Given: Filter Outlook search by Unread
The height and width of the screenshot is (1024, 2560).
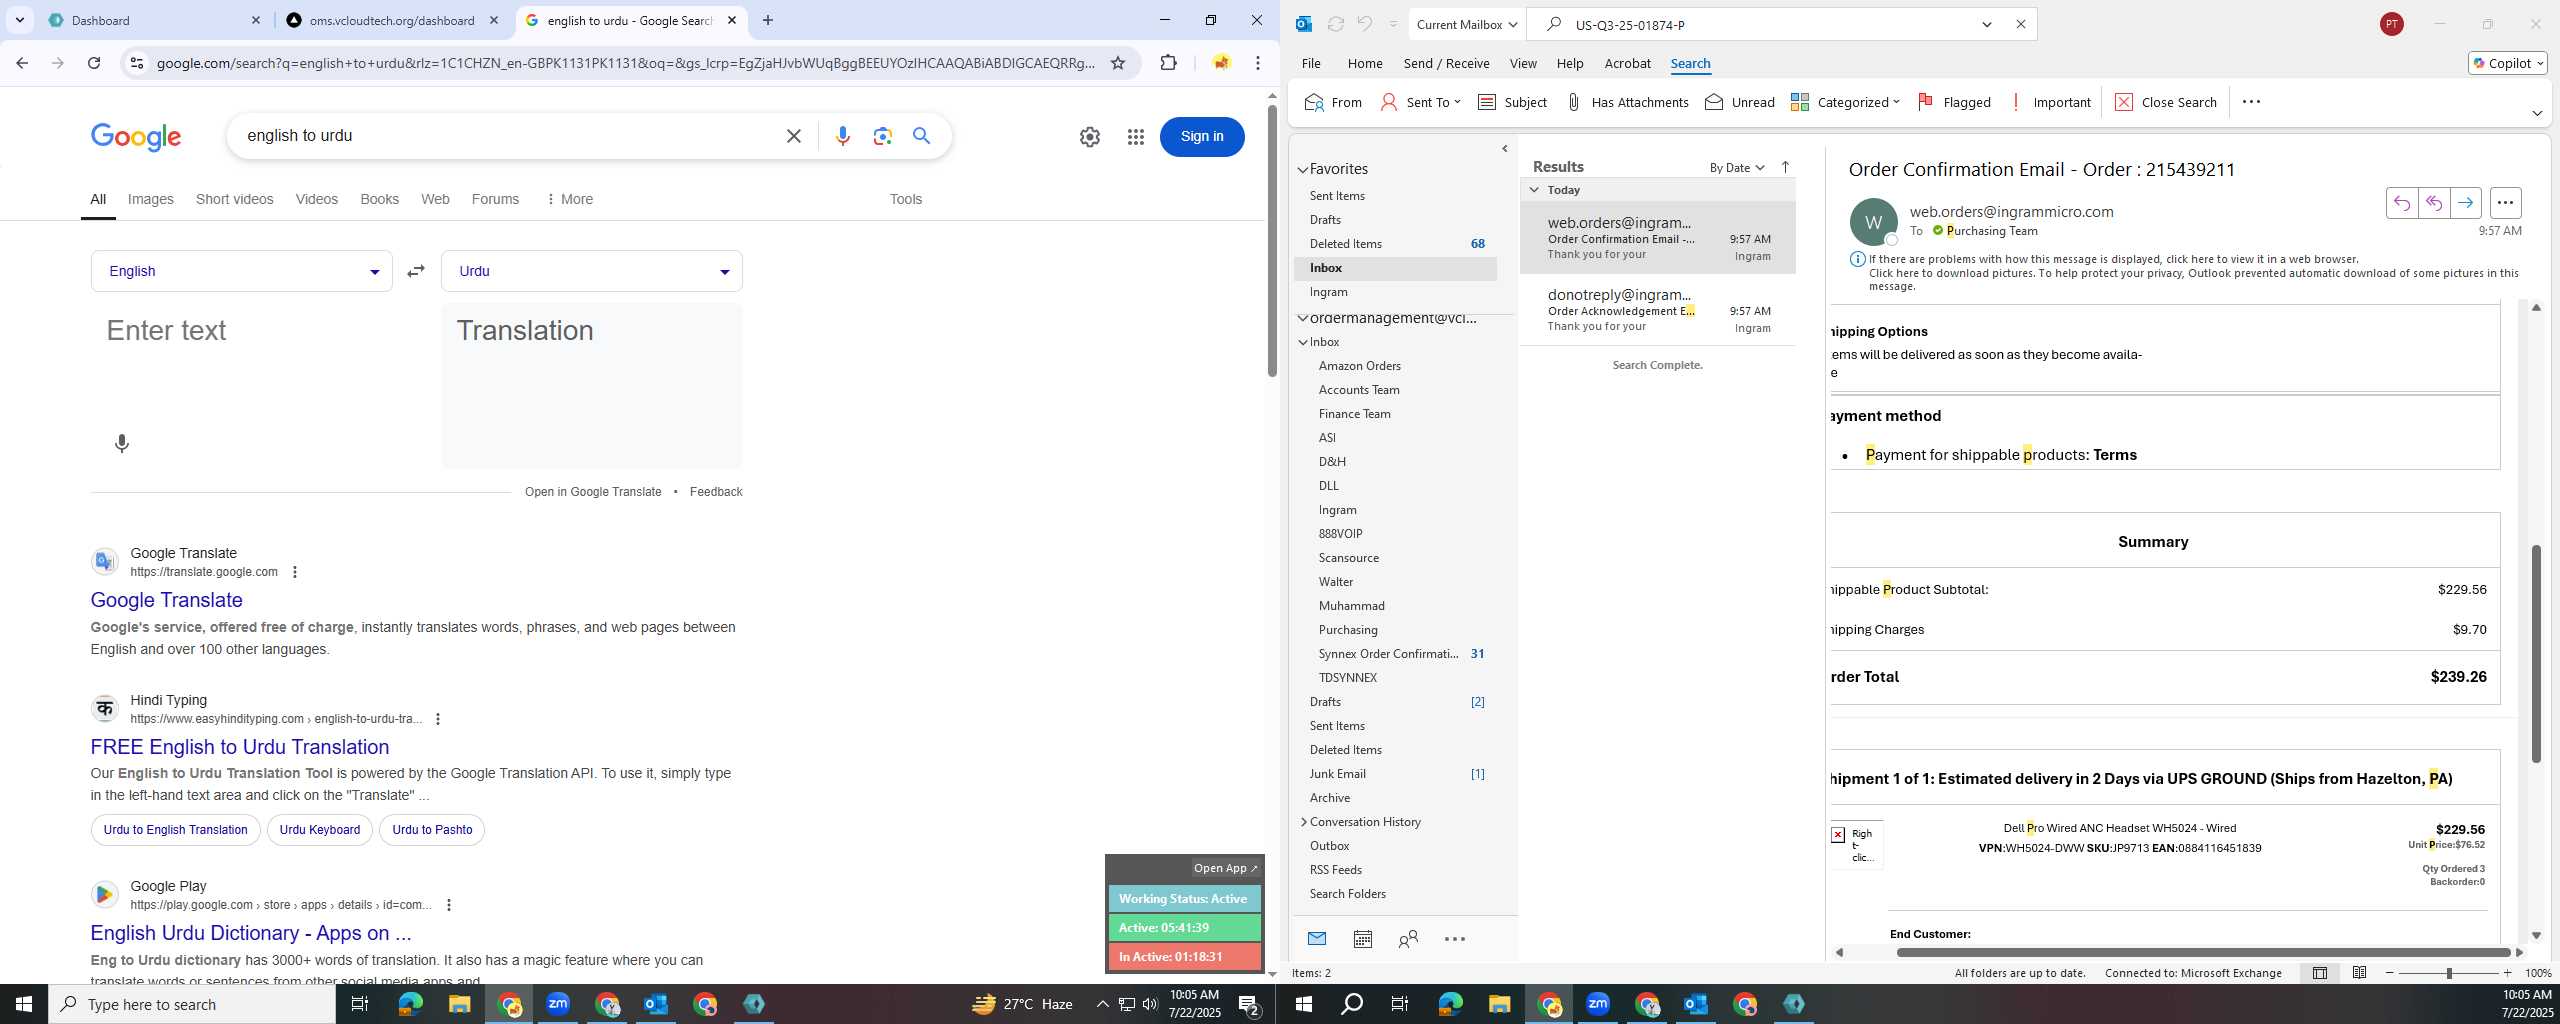Looking at the screenshot, I should 1740,102.
